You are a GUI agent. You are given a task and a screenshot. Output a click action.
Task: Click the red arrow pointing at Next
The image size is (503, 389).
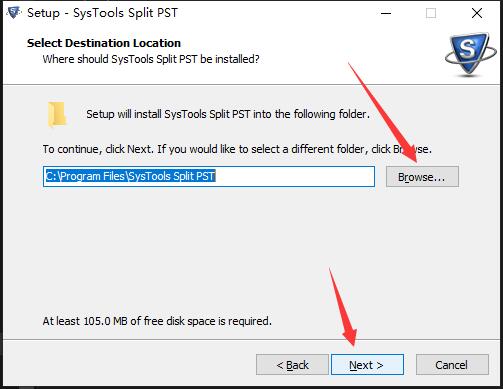[x=343, y=307]
